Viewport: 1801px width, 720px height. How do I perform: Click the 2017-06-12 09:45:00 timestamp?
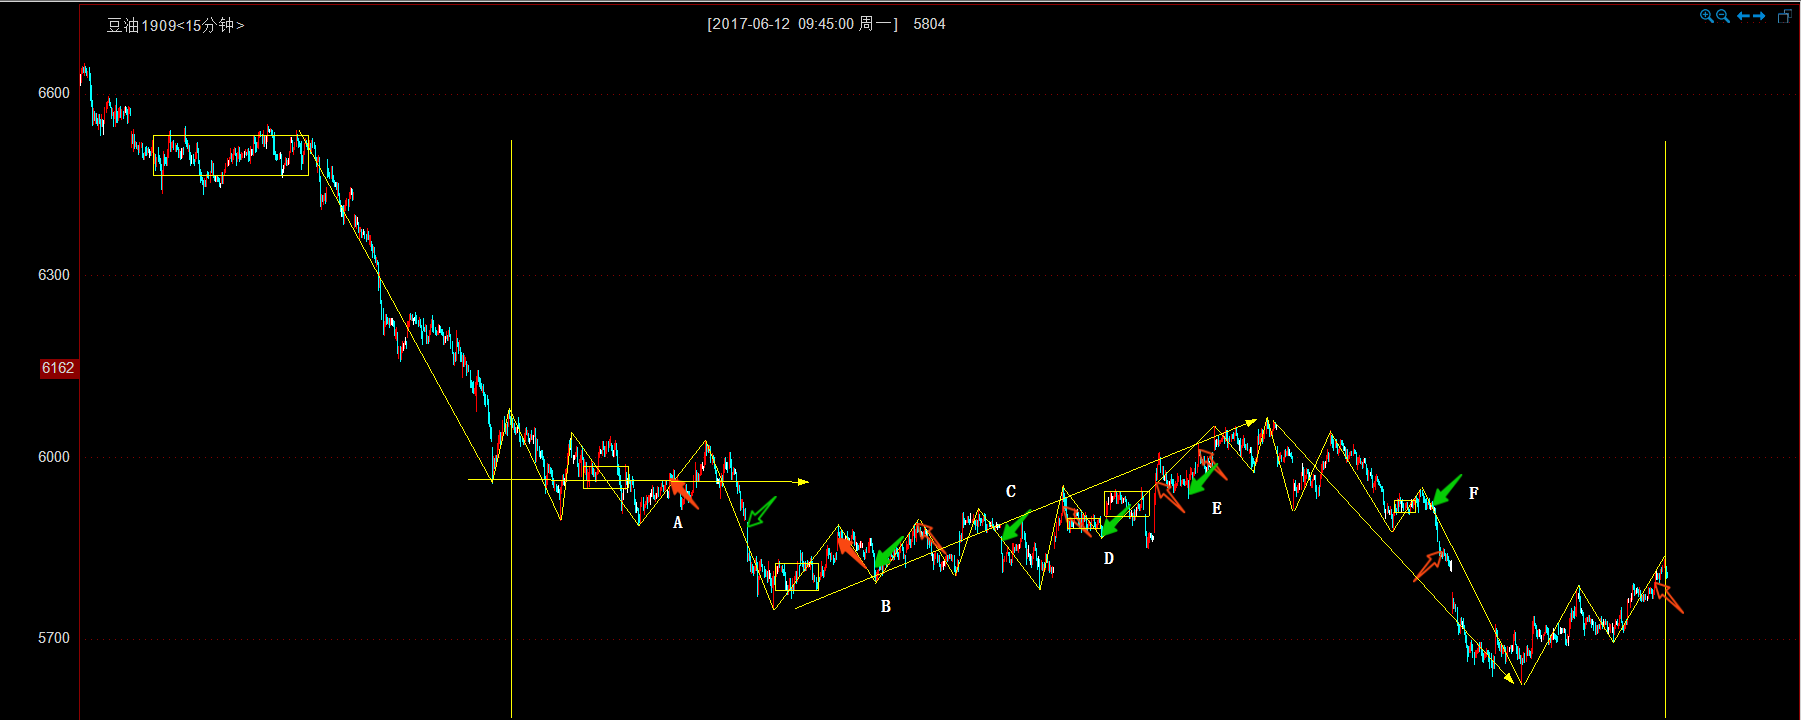pyautogui.click(x=802, y=24)
